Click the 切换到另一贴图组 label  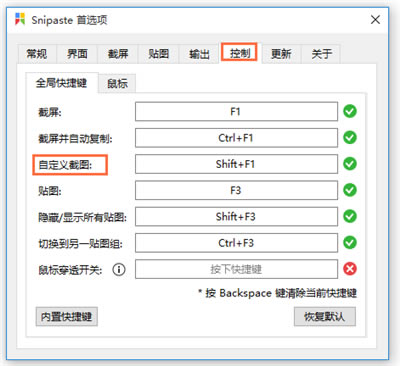pyautogui.click(x=80, y=244)
